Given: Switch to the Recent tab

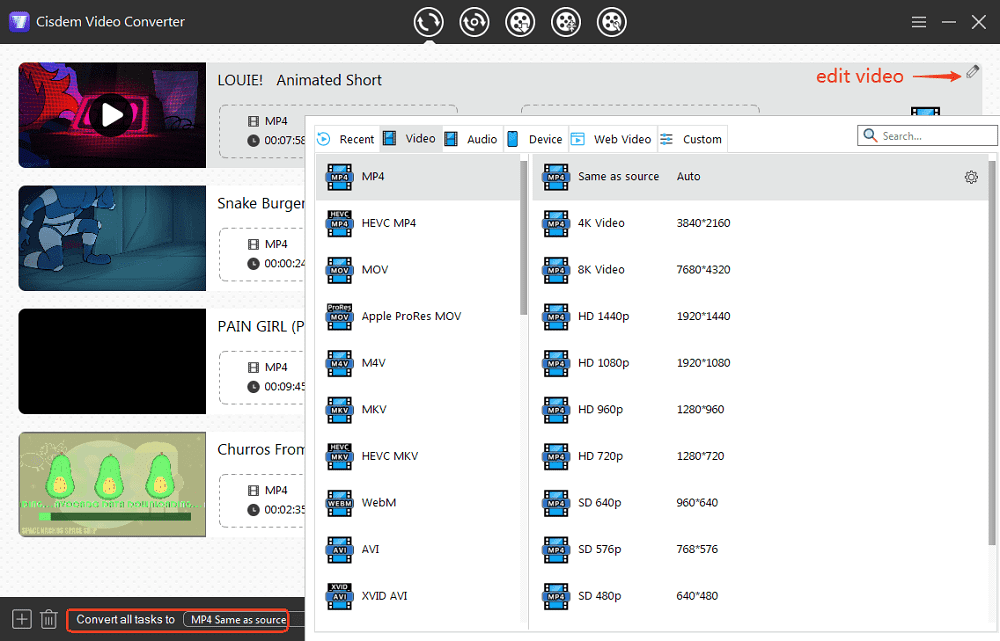Looking at the screenshot, I should [347, 139].
